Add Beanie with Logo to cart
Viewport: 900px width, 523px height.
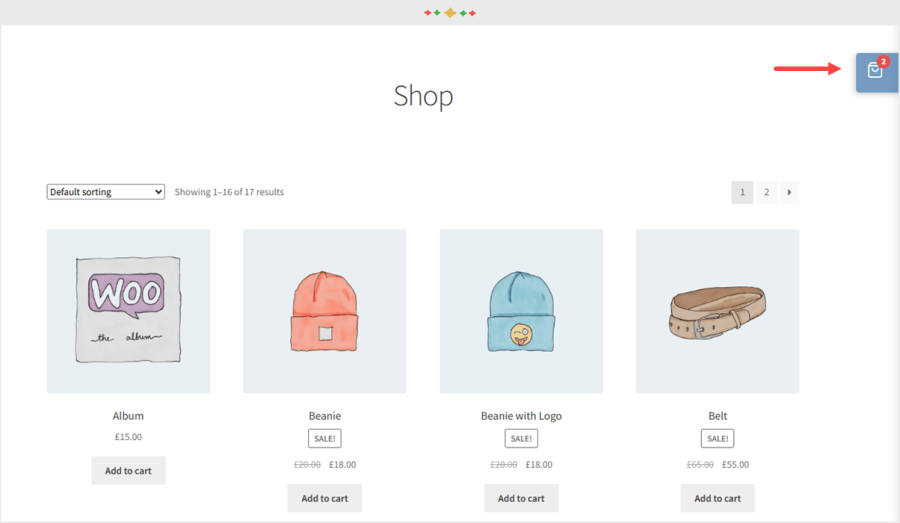521,498
